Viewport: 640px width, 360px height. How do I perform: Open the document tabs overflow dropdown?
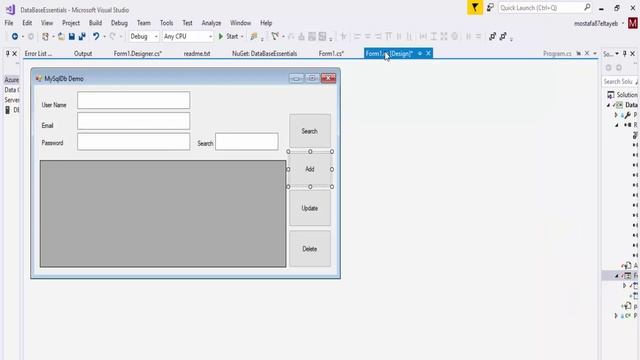595,53
